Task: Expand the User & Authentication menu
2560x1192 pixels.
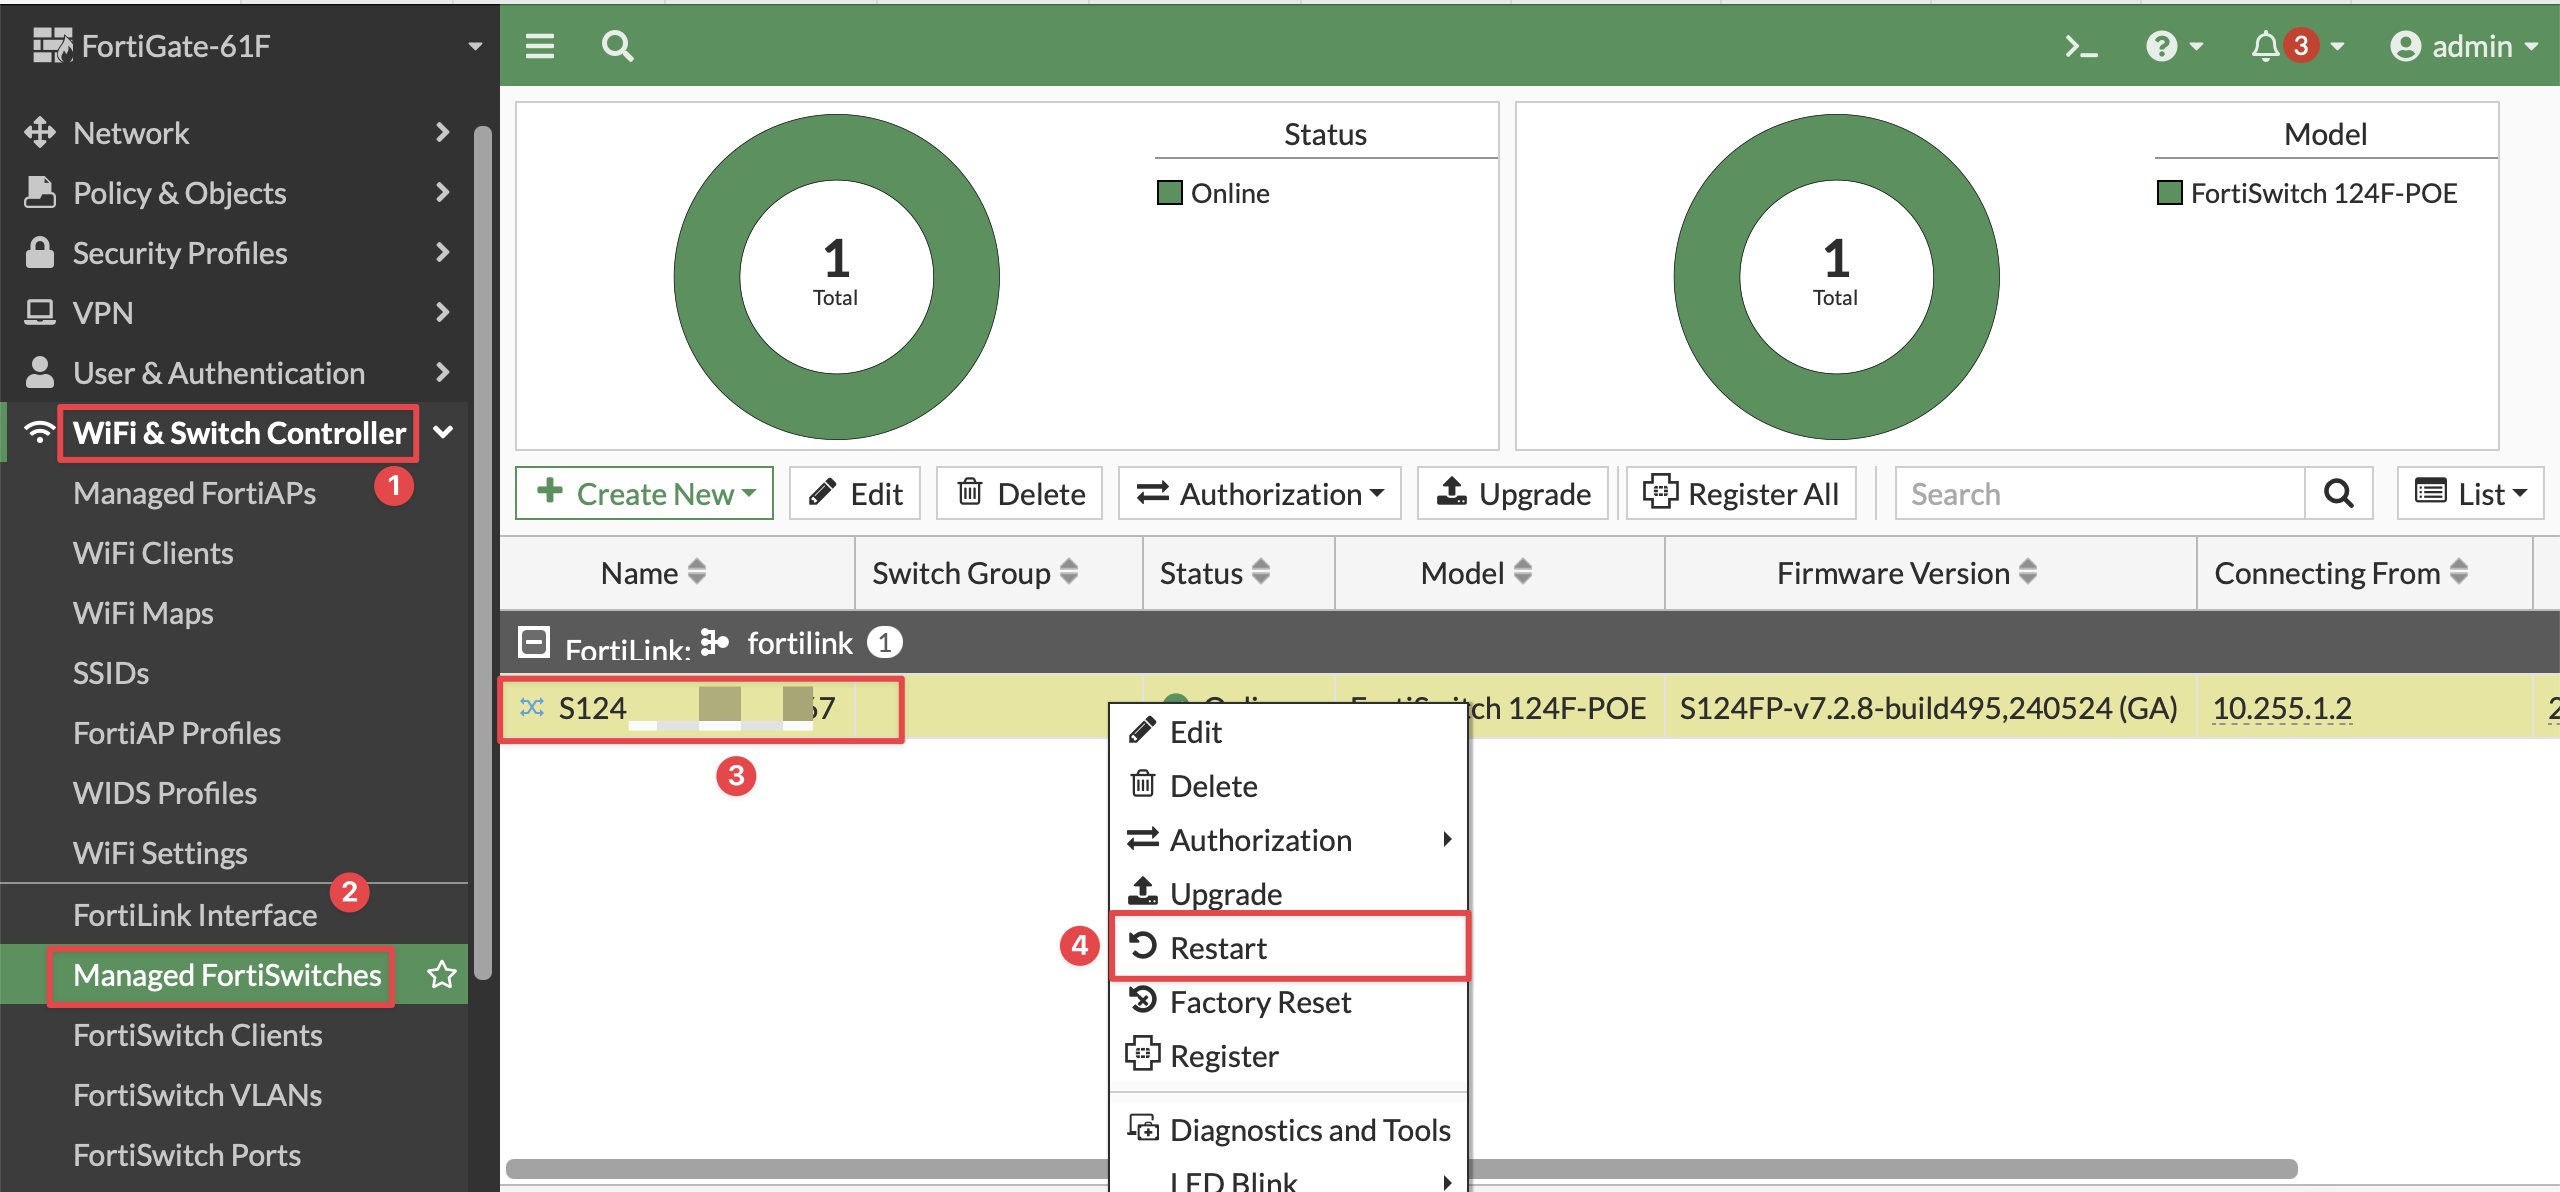Action: tap(234, 373)
